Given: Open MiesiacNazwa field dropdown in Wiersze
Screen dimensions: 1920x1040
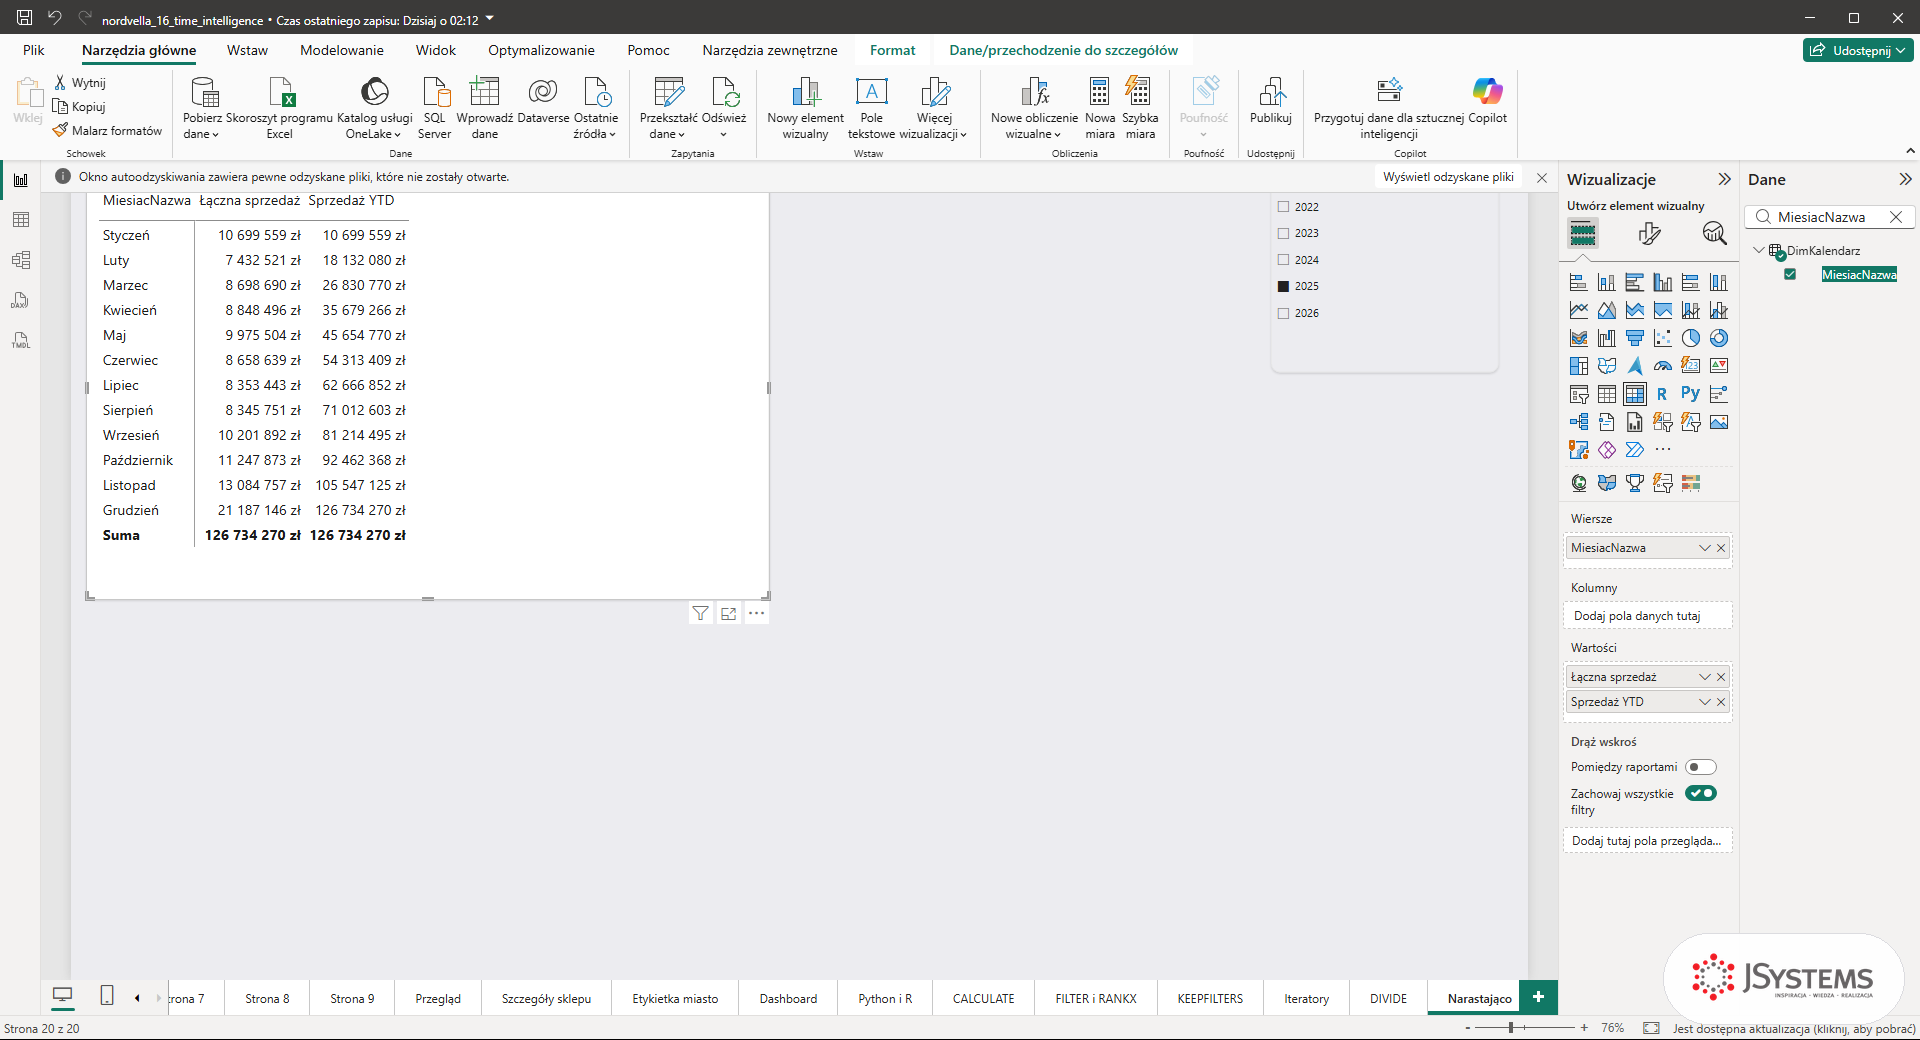Looking at the screenshot, I should (x=1705, y=548).
